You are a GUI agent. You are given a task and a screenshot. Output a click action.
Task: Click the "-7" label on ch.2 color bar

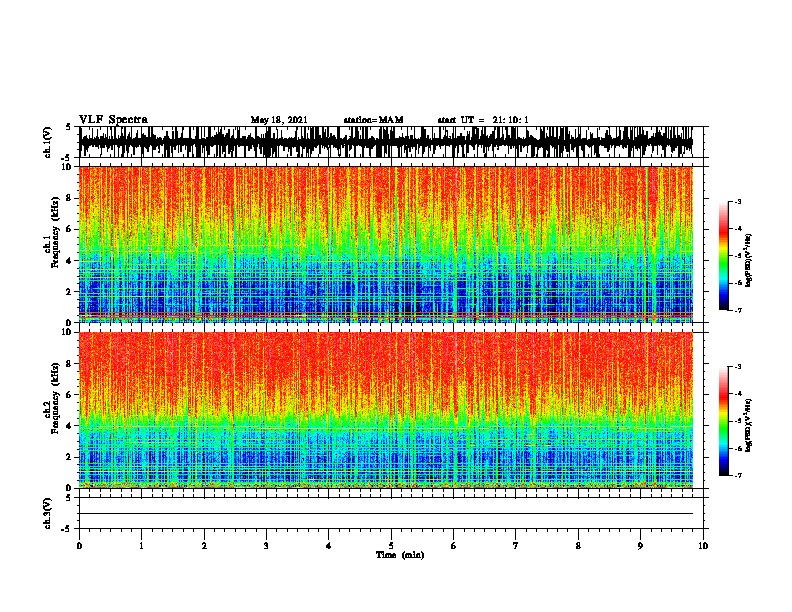[738, 476]
